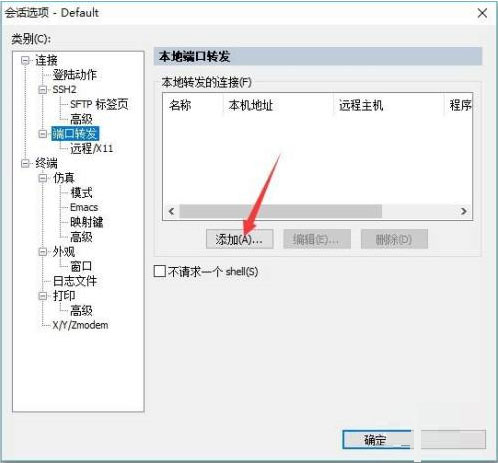Select the 远程/X11 tree item
This screenshot has height=463, width=498.
pos(92,148)
